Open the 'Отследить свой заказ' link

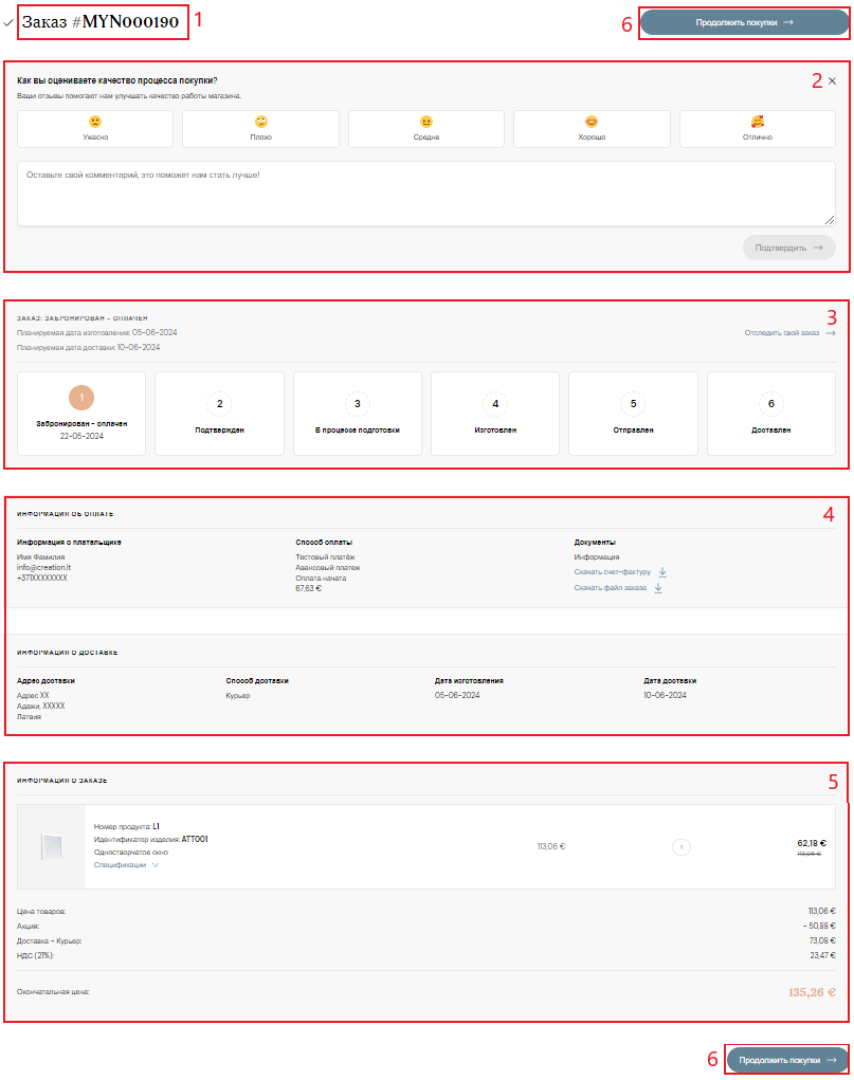[x=790, y=333]
